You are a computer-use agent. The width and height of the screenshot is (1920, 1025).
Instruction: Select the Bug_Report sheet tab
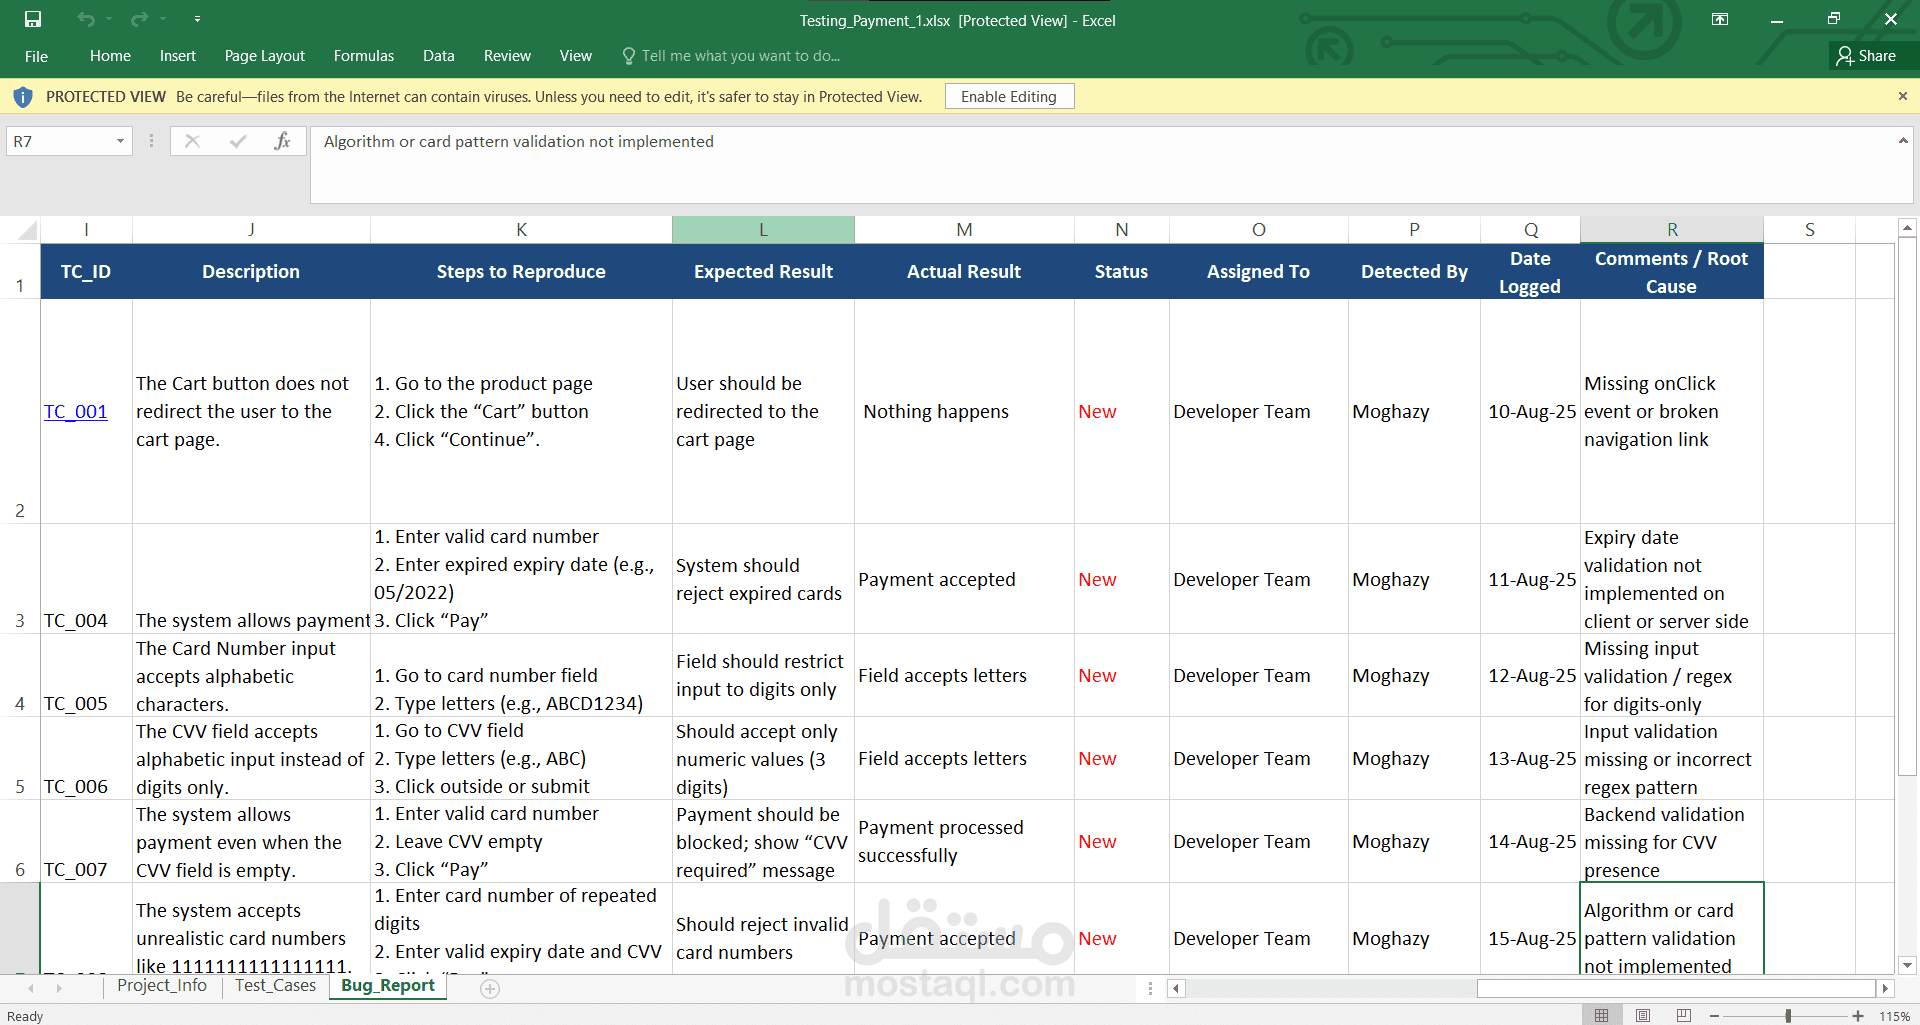pos(388,986)
